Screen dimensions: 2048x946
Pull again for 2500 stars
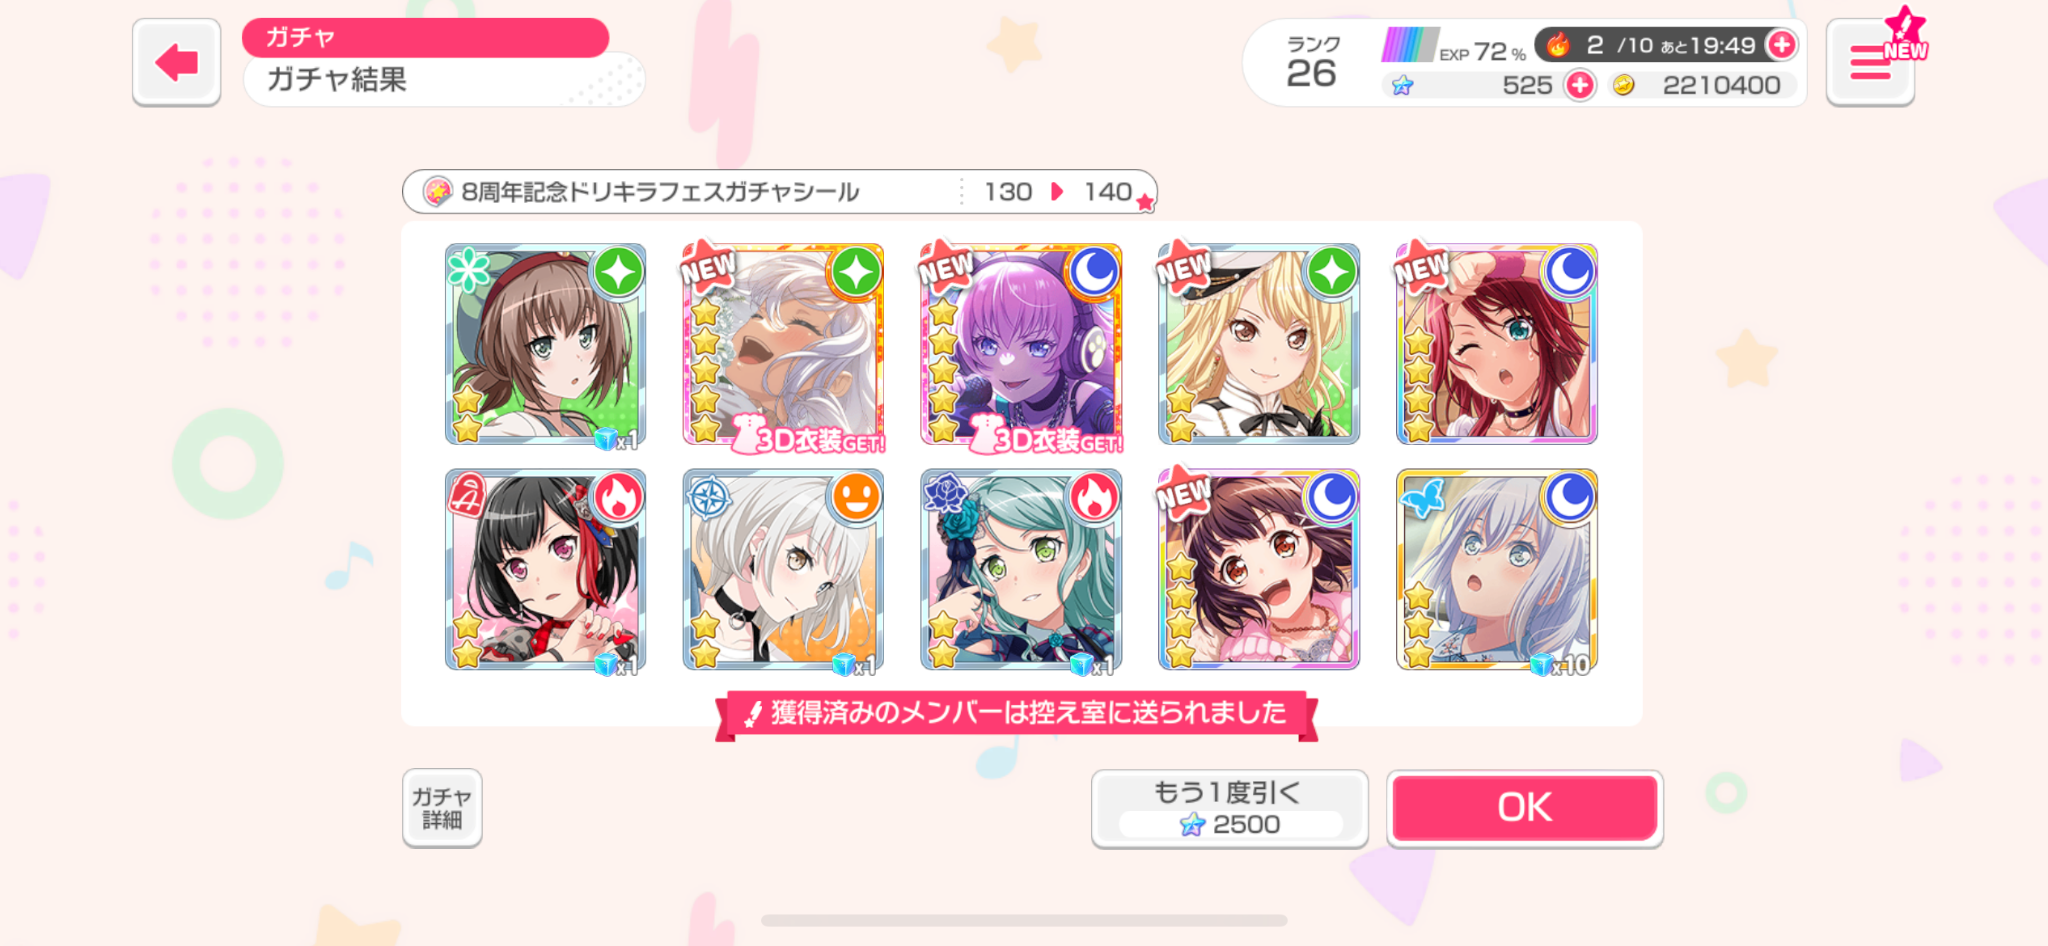[x=1229, y=808]
